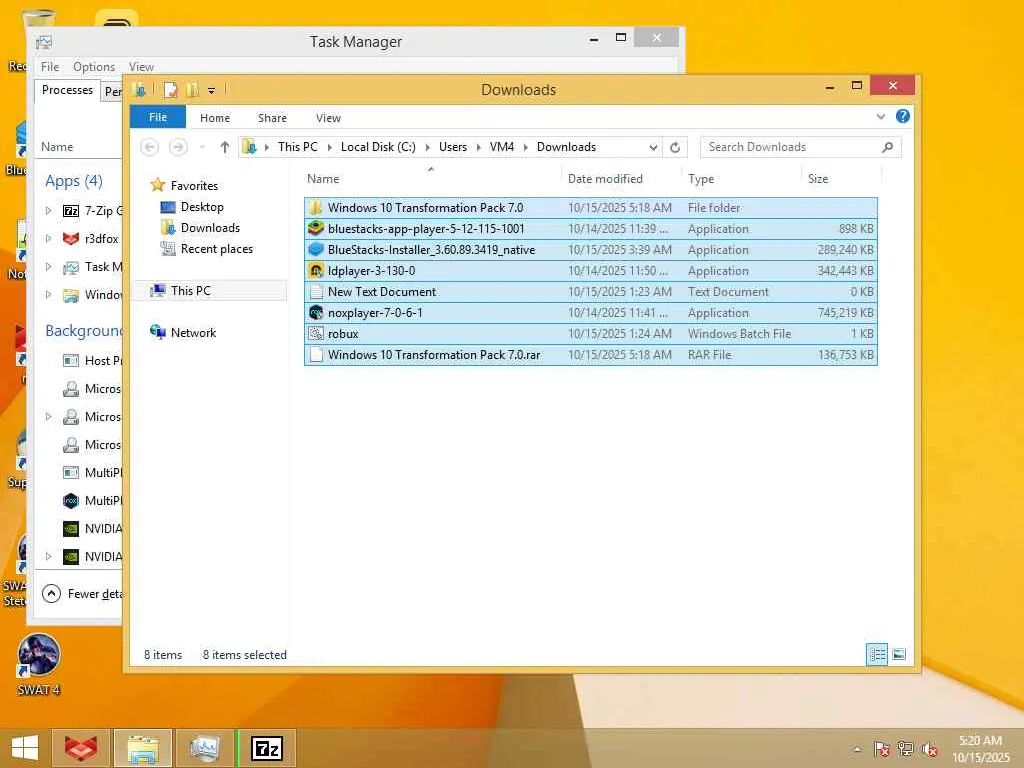This screenshot has height=768, width=1024.
Task: Open recent locations dropdown arrow
Action: pos(202,148)
